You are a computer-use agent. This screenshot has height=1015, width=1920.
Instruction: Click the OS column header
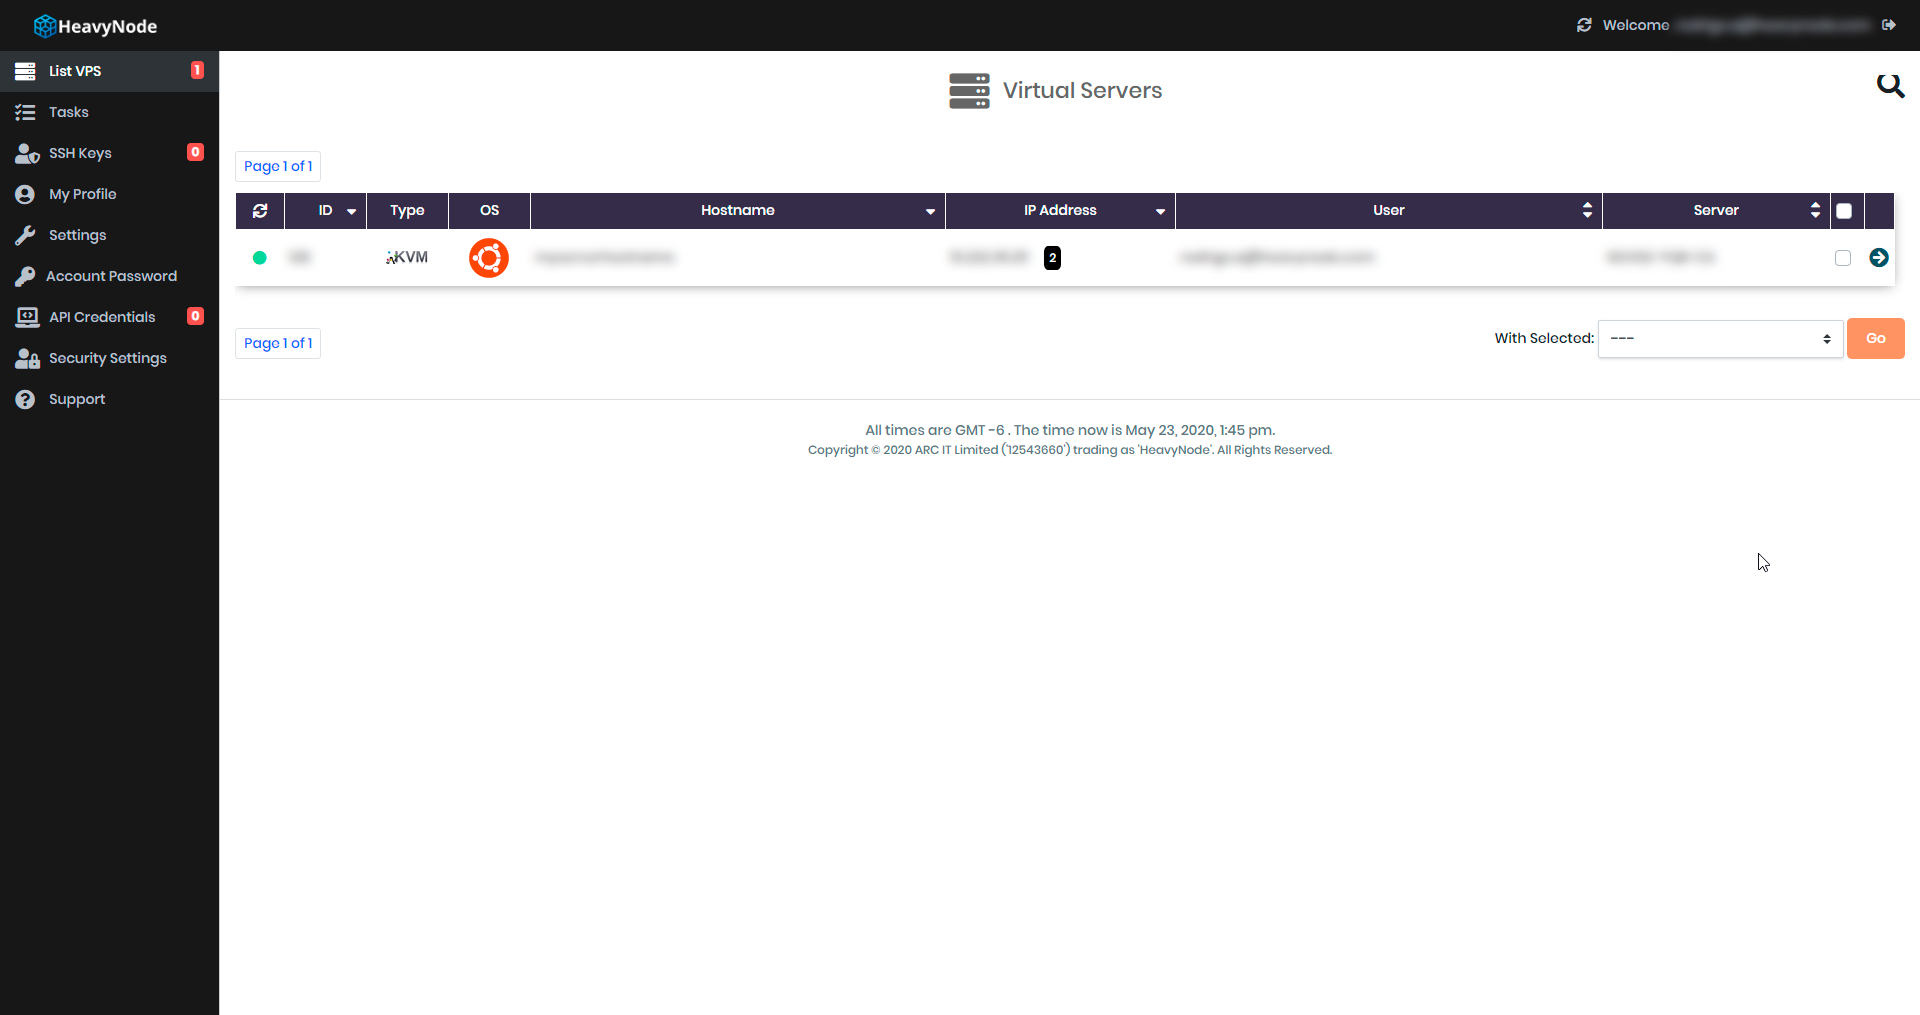[x=489, y=211]
